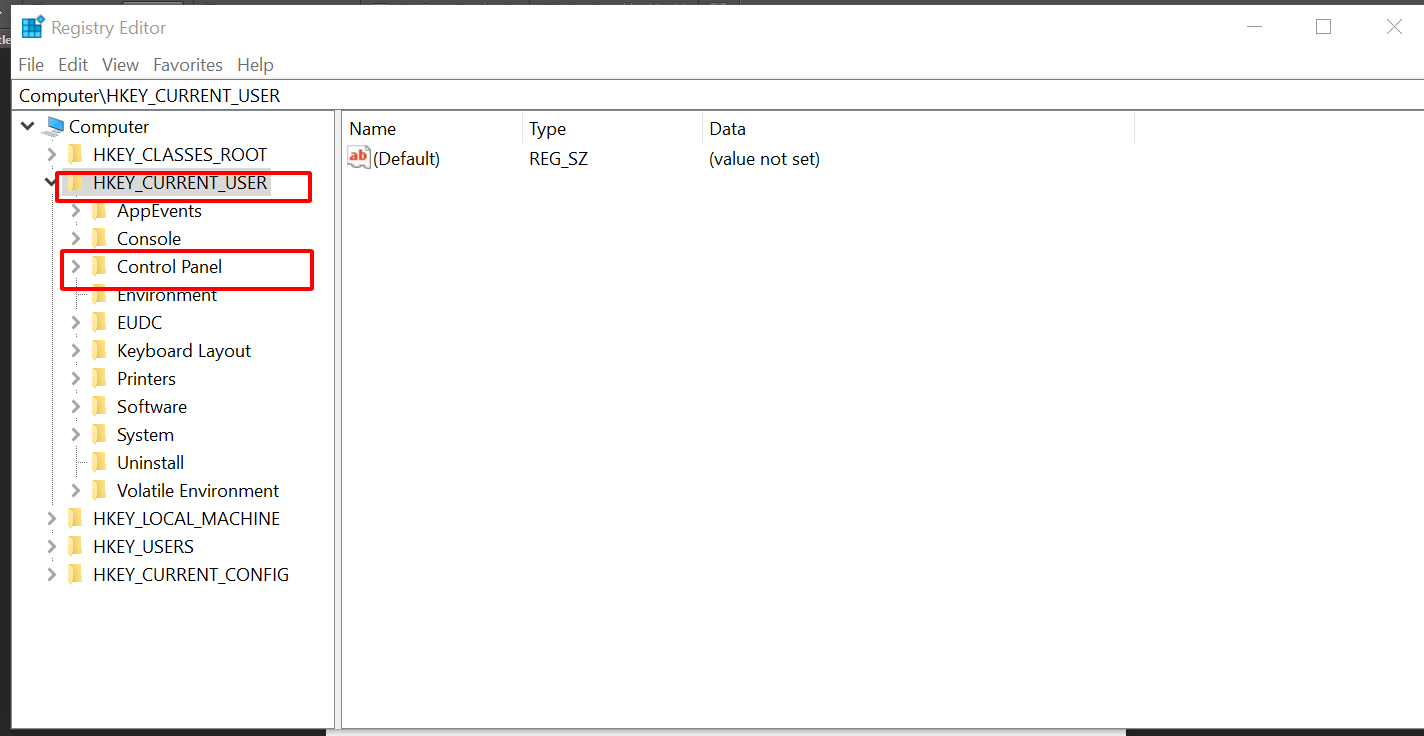Viewport: 1424px width, 736px height.
Task: Click the Printers folder icon
Action: (98, 378)
